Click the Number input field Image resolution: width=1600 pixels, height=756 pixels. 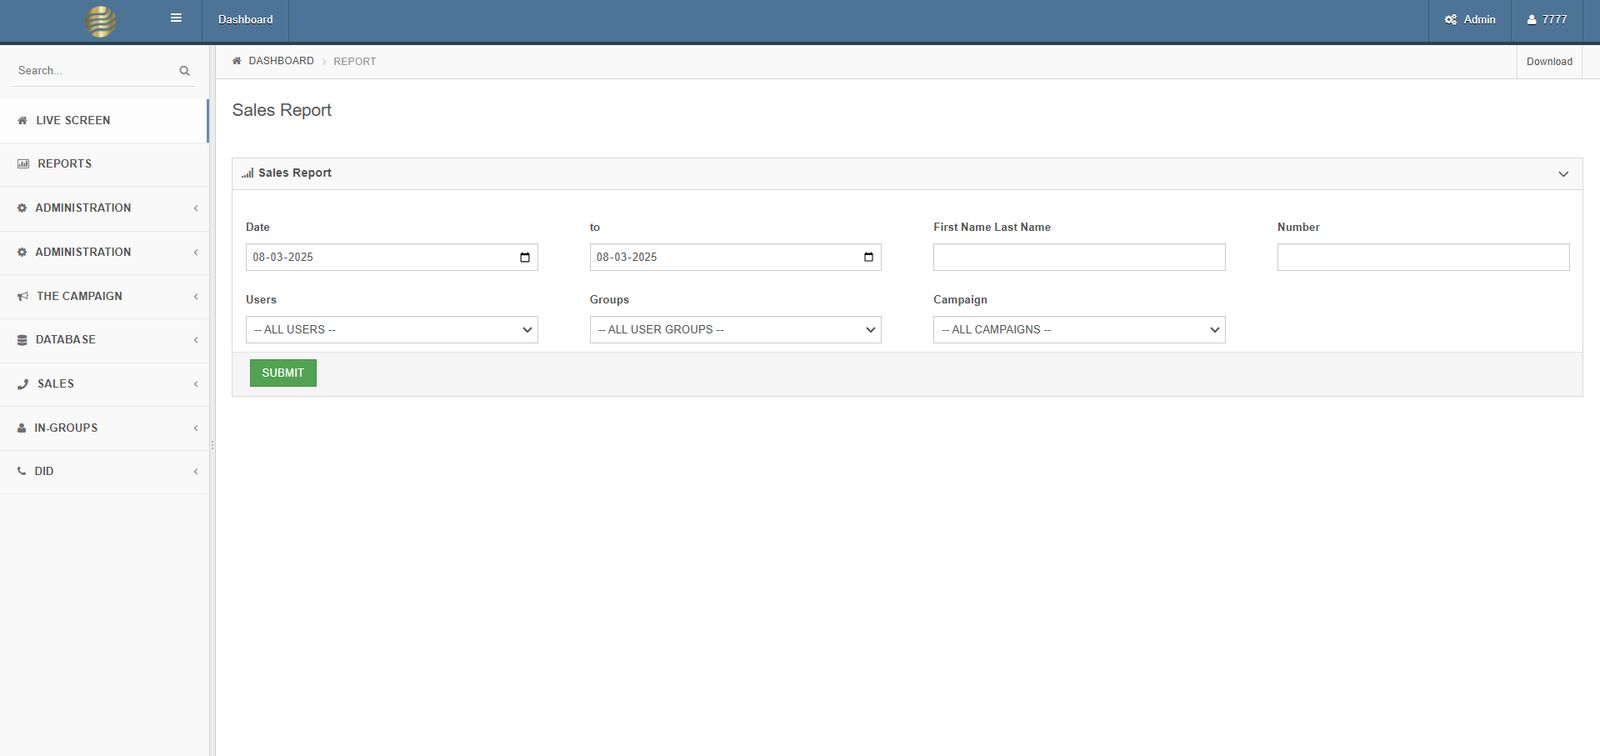[1422, 258]
